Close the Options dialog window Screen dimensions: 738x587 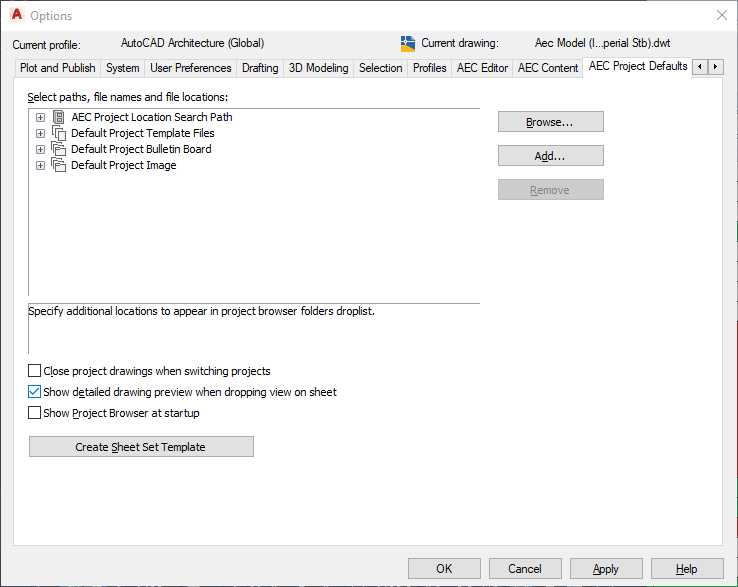click(x=722, y=15)
